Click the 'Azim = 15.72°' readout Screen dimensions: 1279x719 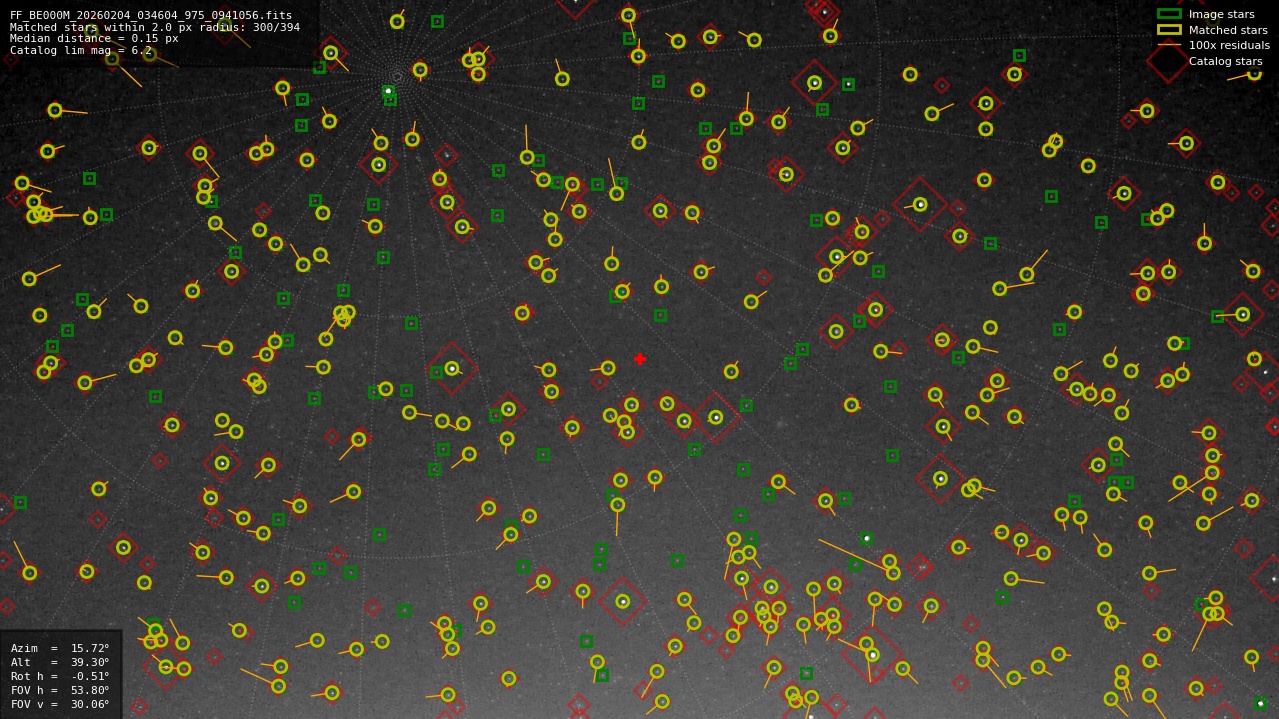coord(60,648)
